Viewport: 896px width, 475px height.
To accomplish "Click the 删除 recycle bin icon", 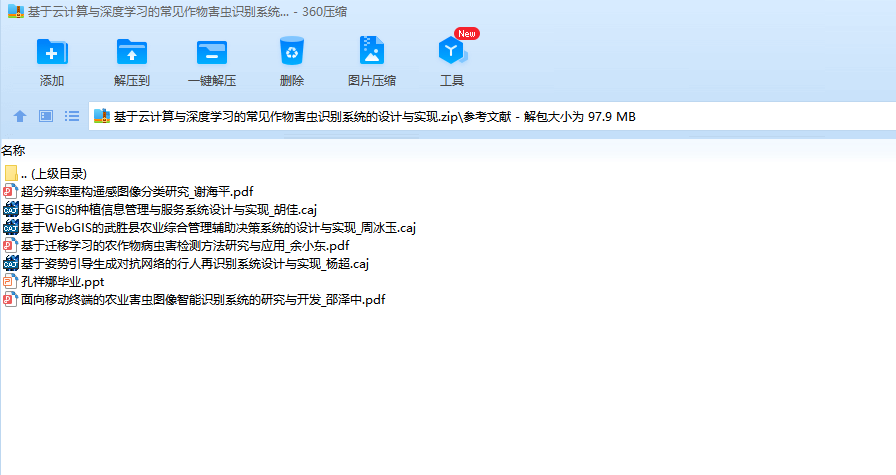I will [x=291, y=51].
